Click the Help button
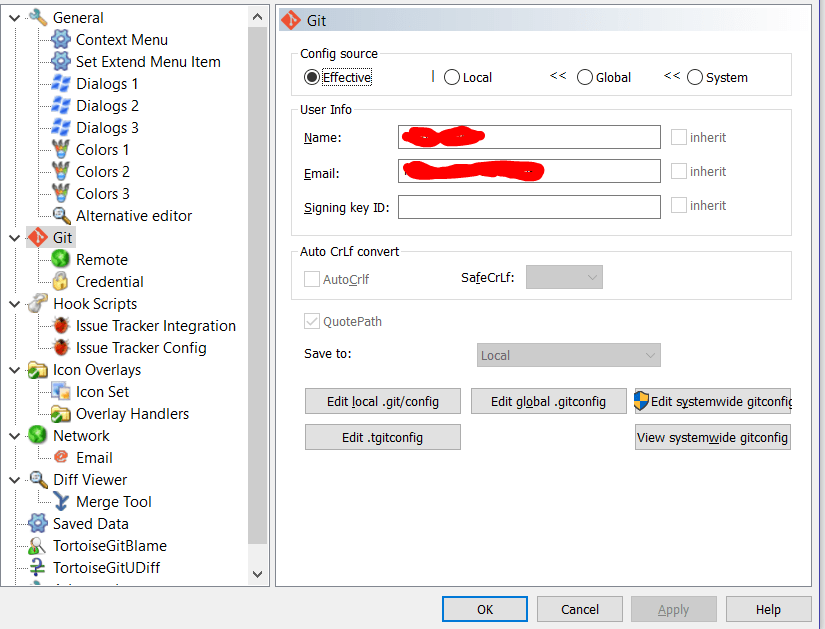The height and width of the screenshot is (629, 825). pyautogui.click(x=768, y=609)
